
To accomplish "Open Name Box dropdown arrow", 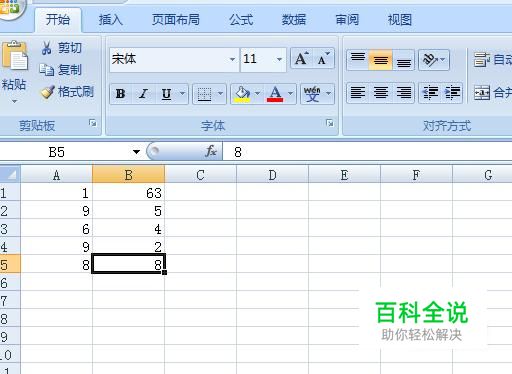I will coord(136,152).
